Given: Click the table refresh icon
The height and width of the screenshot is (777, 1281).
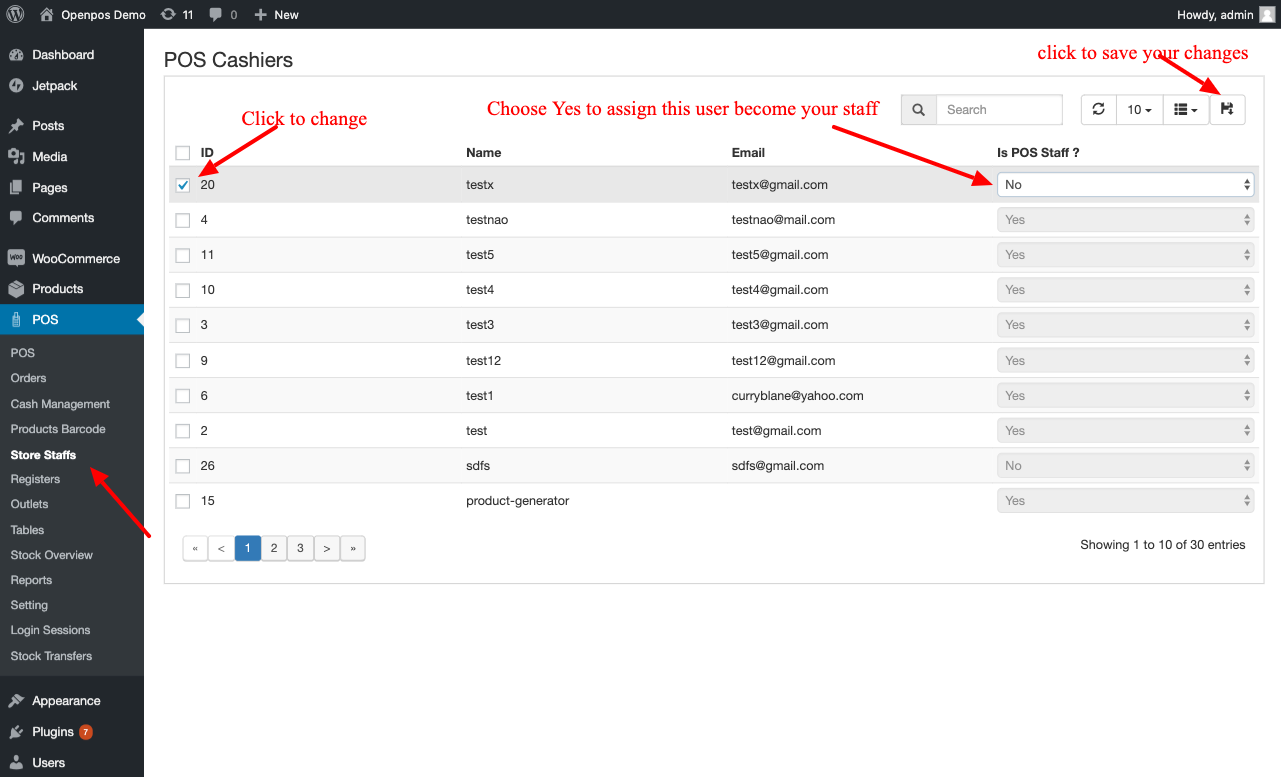Looking at the screenshot, I should click(x=1098, y=110).
